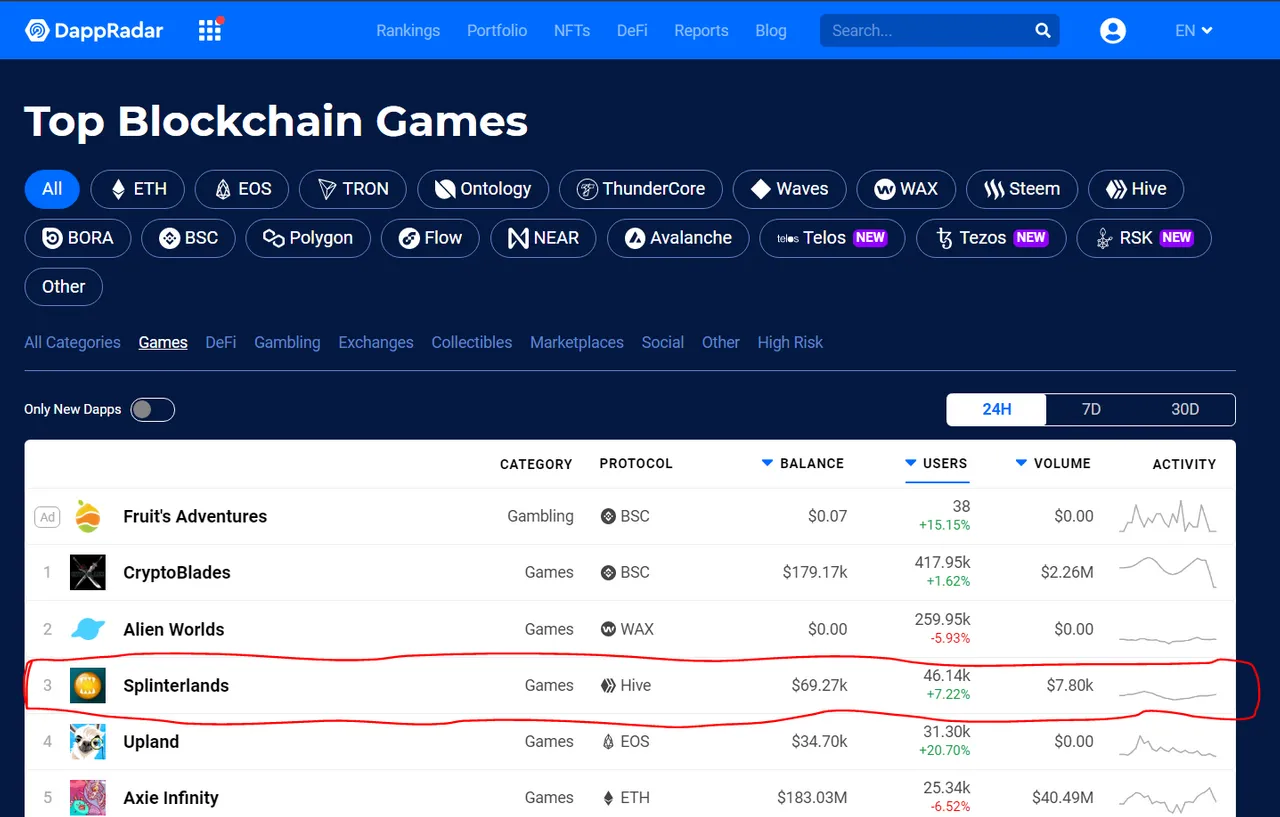Image resolution: width=1280 pixels, height=817 pixels.
Task: Click the WAX protocol icon in Alien Worlds row
Action: point(608,629)
